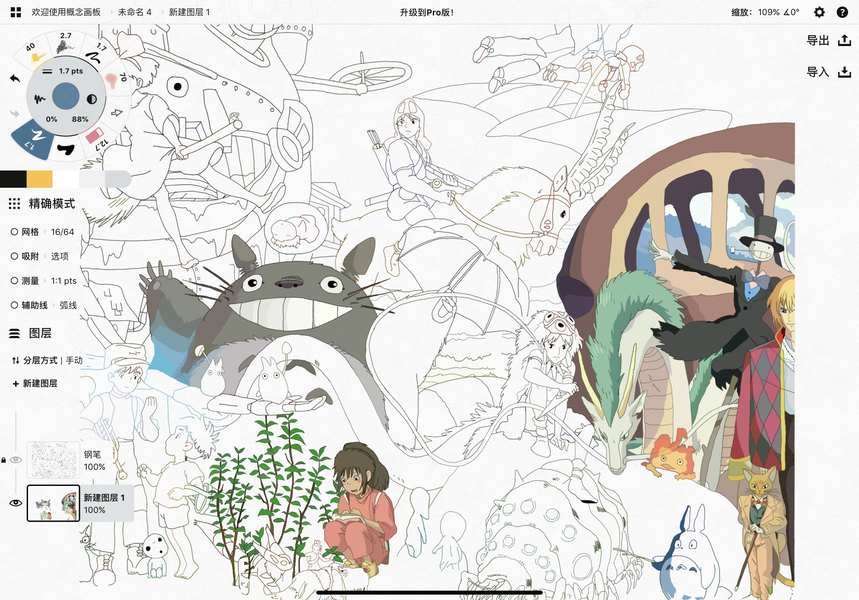This screenshot has width=859, height=600.
Task: Enable the 吸附 snap toggle
Action: [x=15, y=256]
